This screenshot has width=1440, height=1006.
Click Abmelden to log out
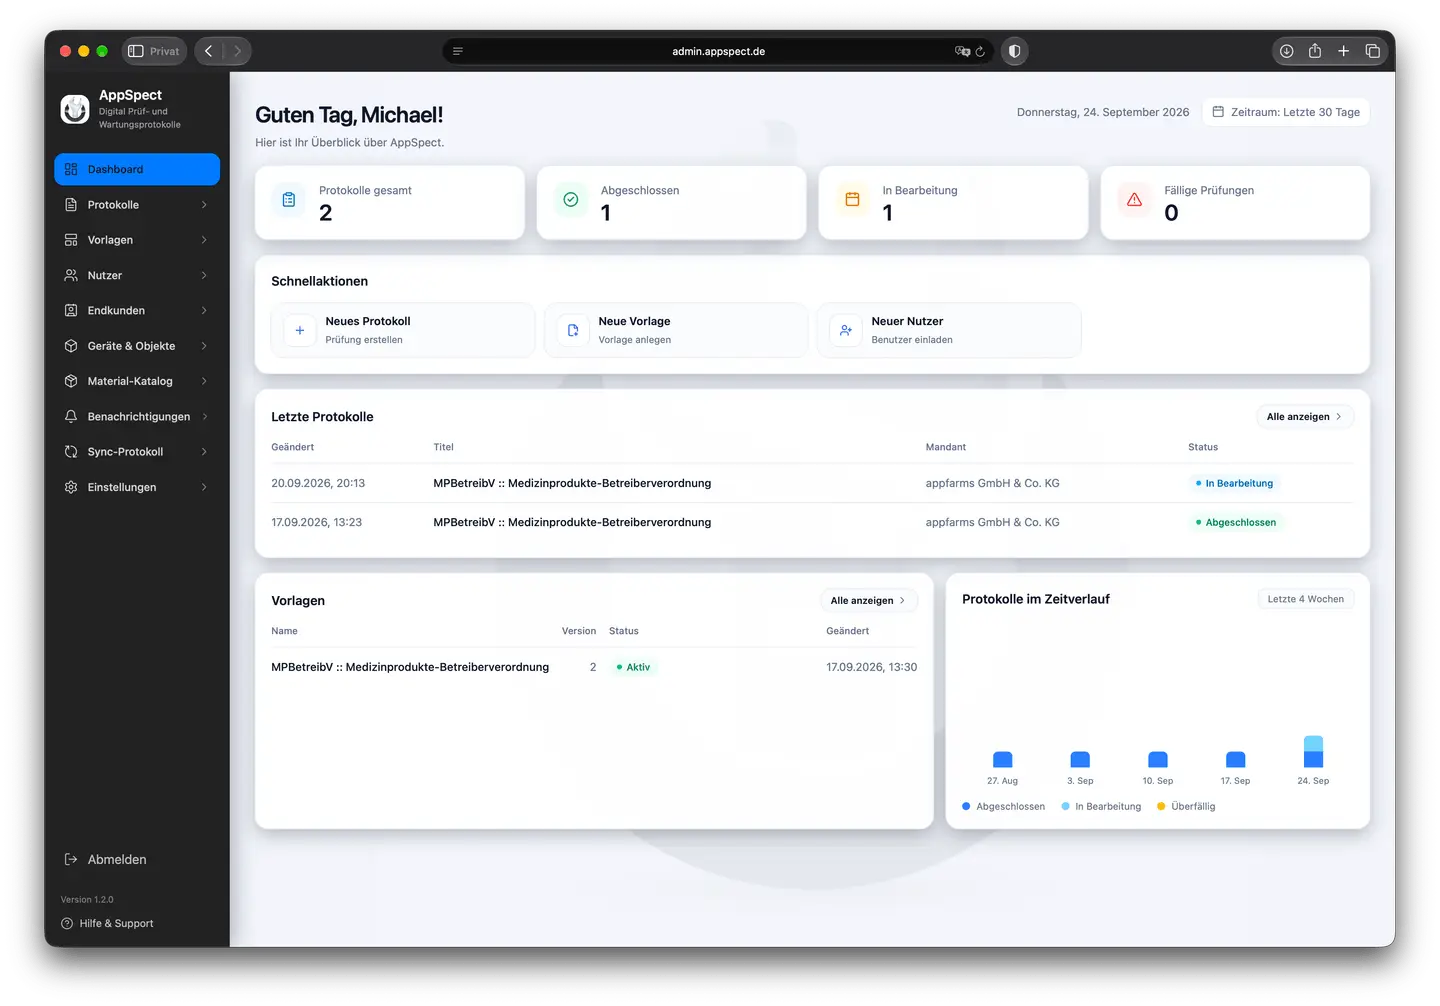tap(105, 859)
